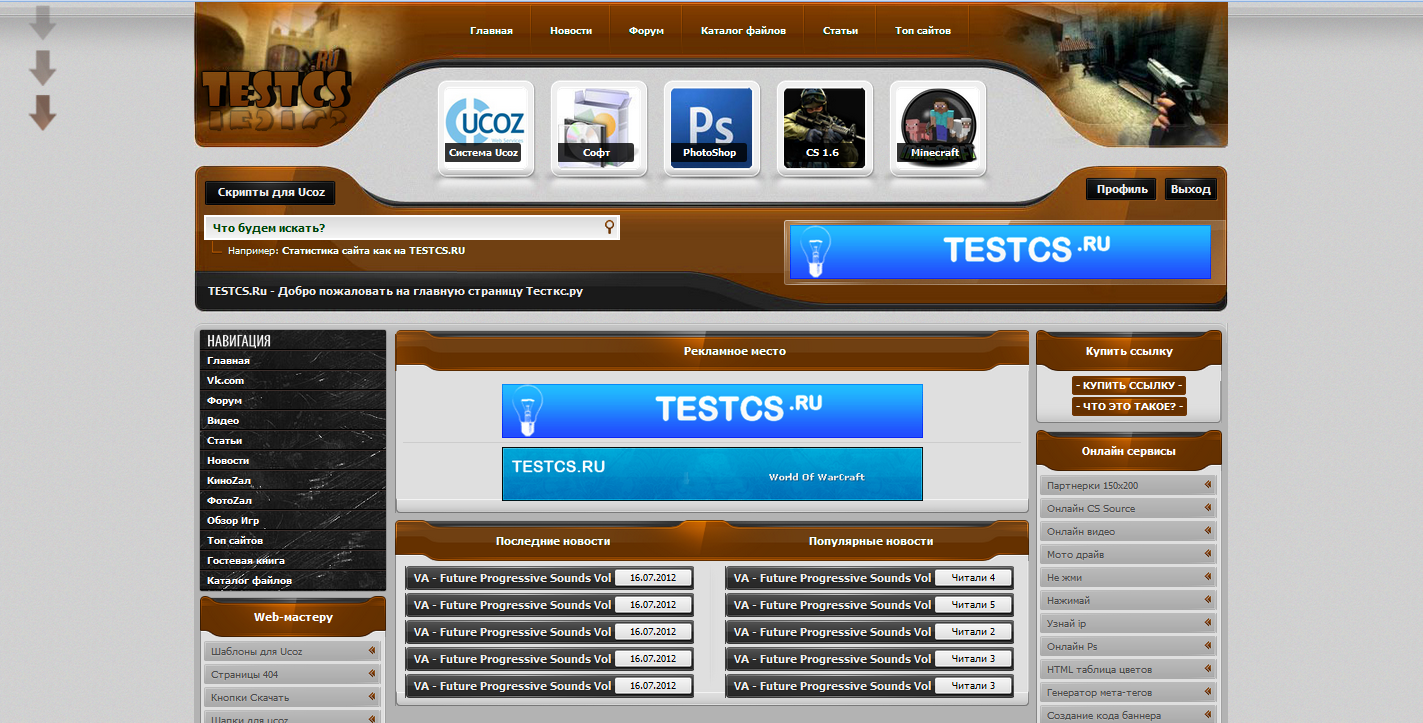Open popular news item with Читали 4
The height and width of the screenshot is (723, 1423).
869,578
